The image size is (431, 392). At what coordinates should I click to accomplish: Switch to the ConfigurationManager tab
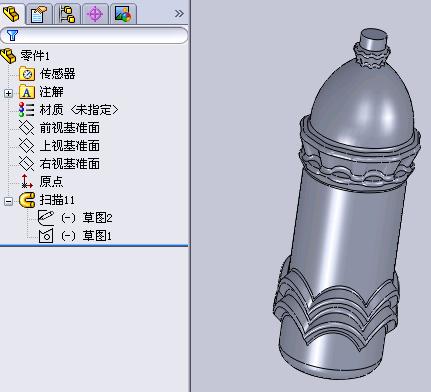[x=67, y=14]
